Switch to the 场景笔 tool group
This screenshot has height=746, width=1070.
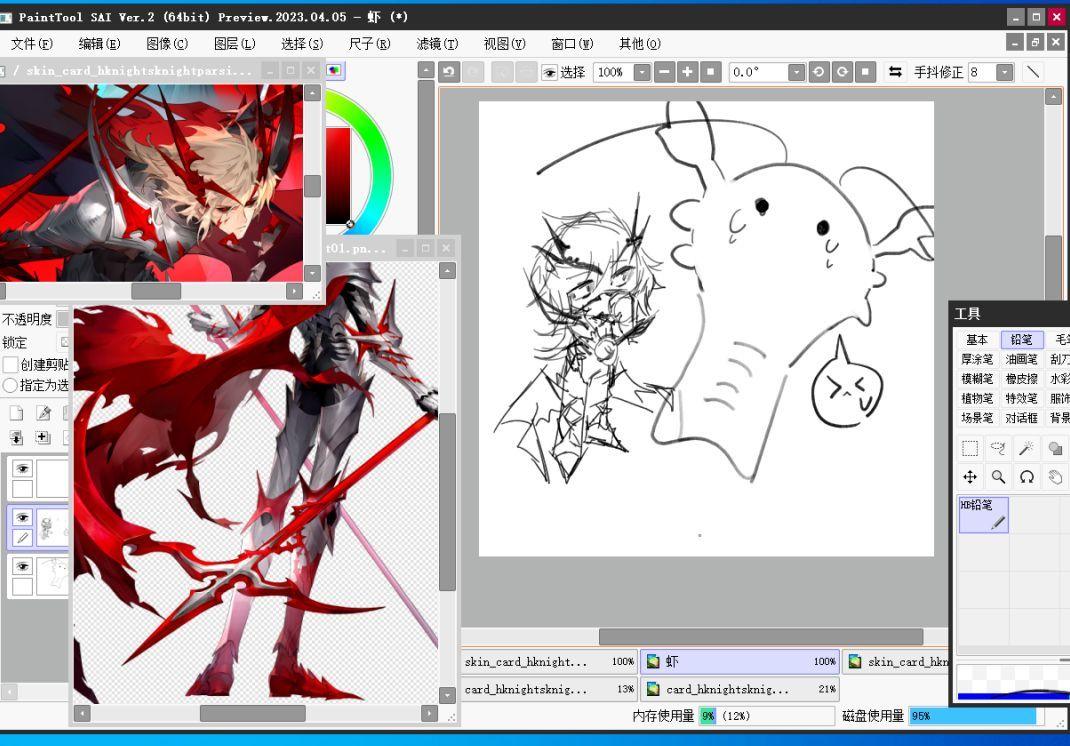click(977, 418)
